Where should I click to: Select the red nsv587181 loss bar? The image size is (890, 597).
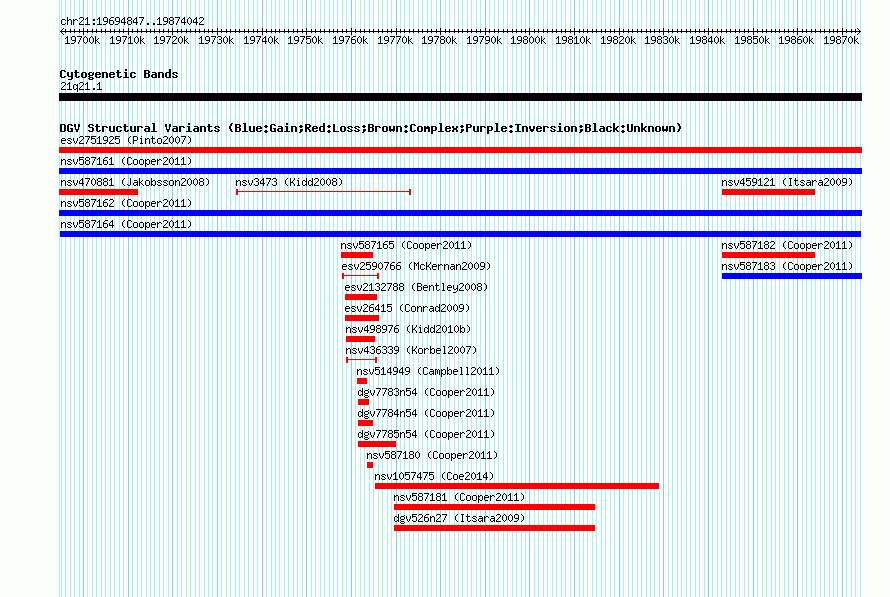click(494, 507)
